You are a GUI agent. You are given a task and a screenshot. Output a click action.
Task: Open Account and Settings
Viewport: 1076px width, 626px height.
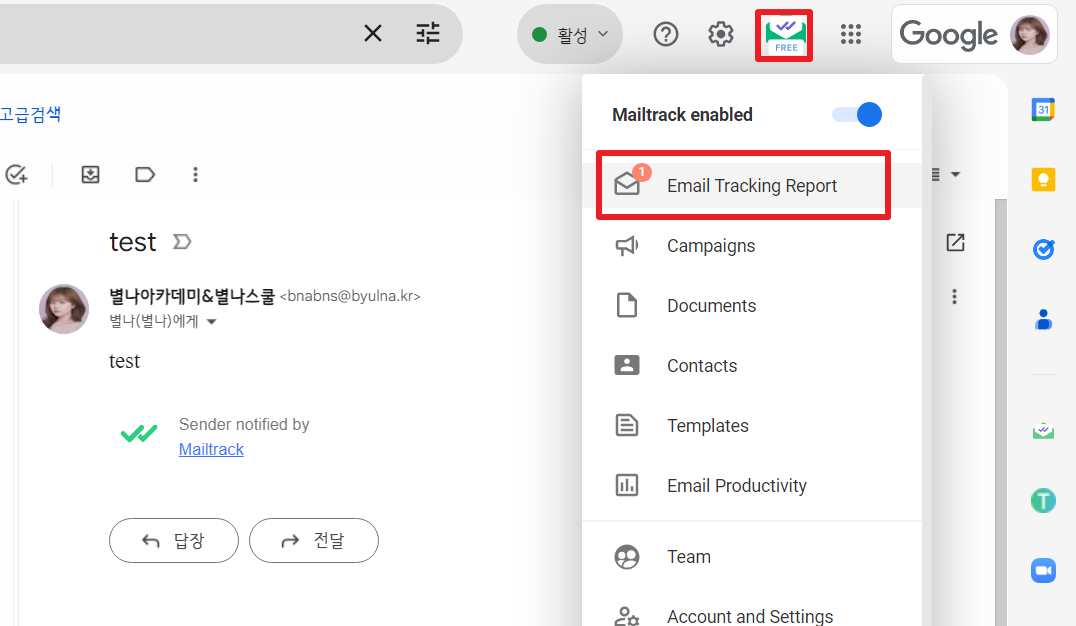[x=751, y=616]
